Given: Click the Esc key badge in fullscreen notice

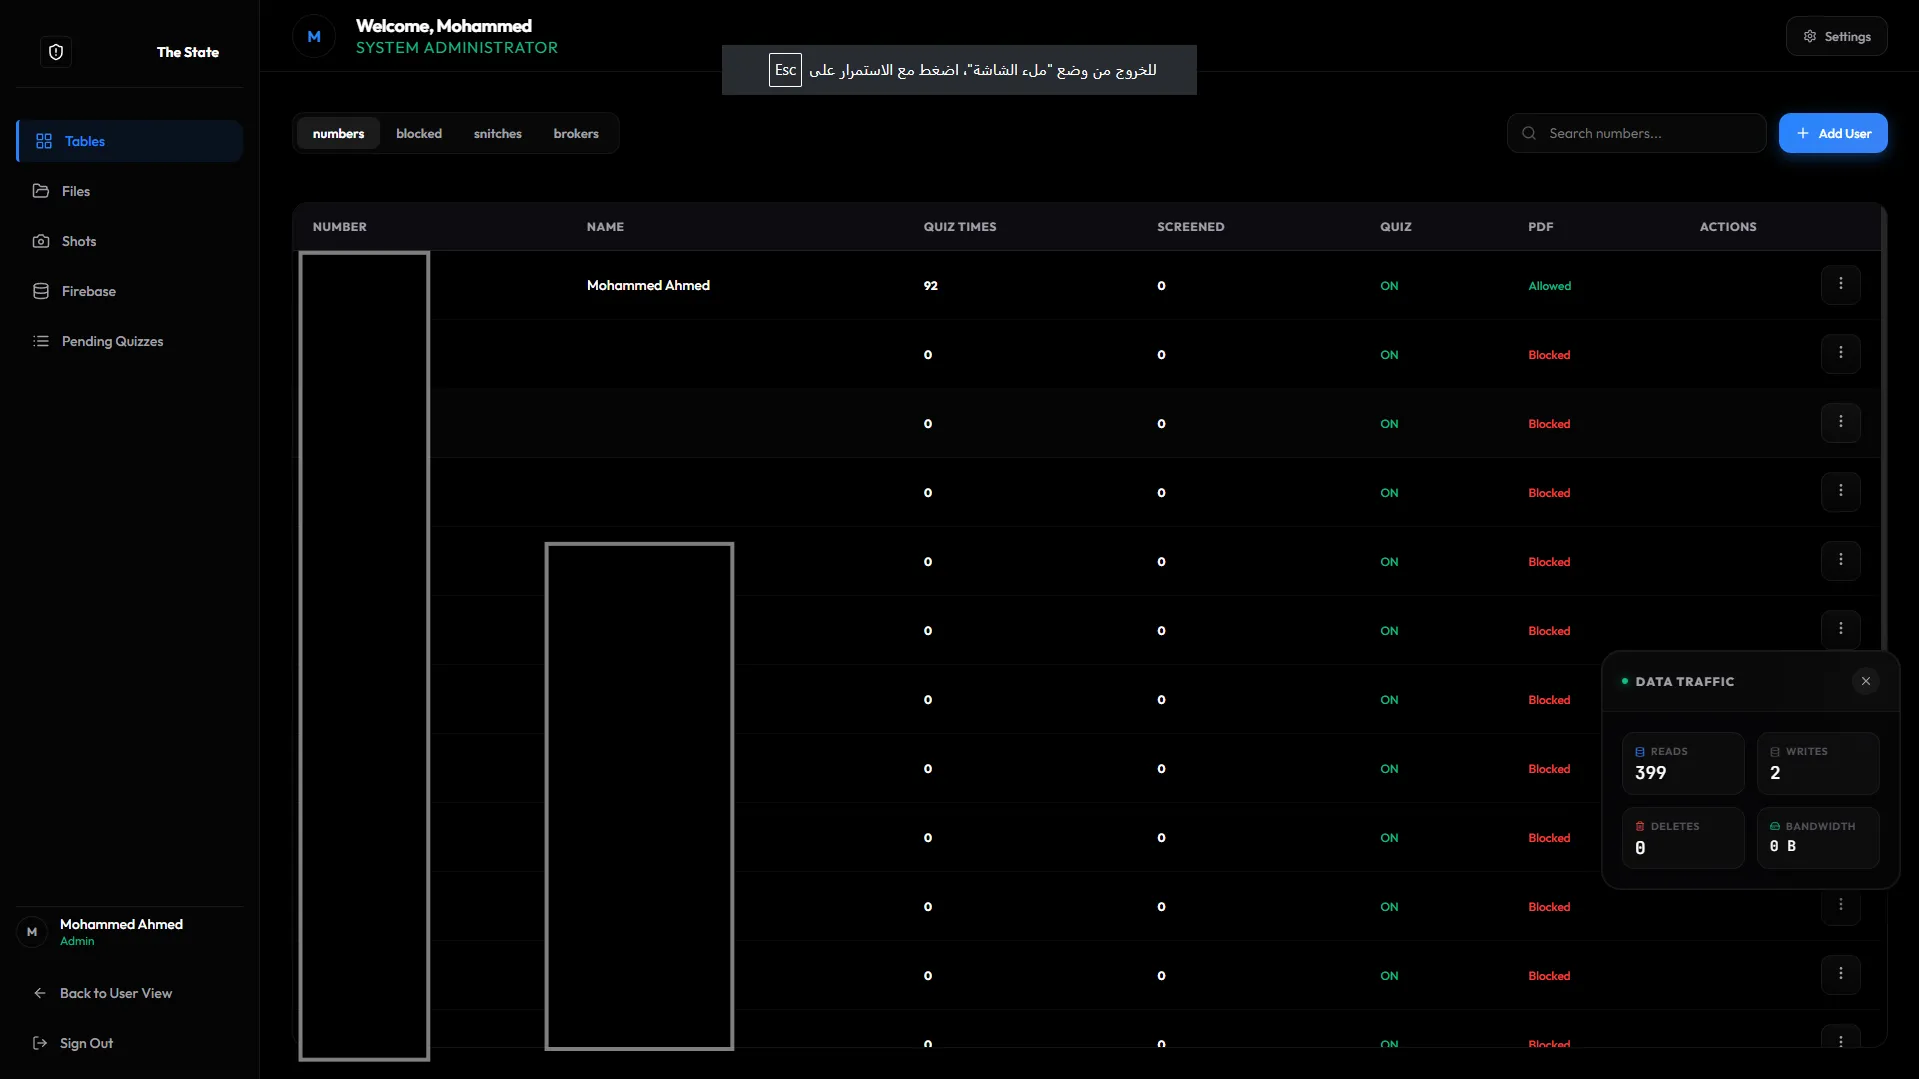Looking at the screenshot, I should 785,70.
